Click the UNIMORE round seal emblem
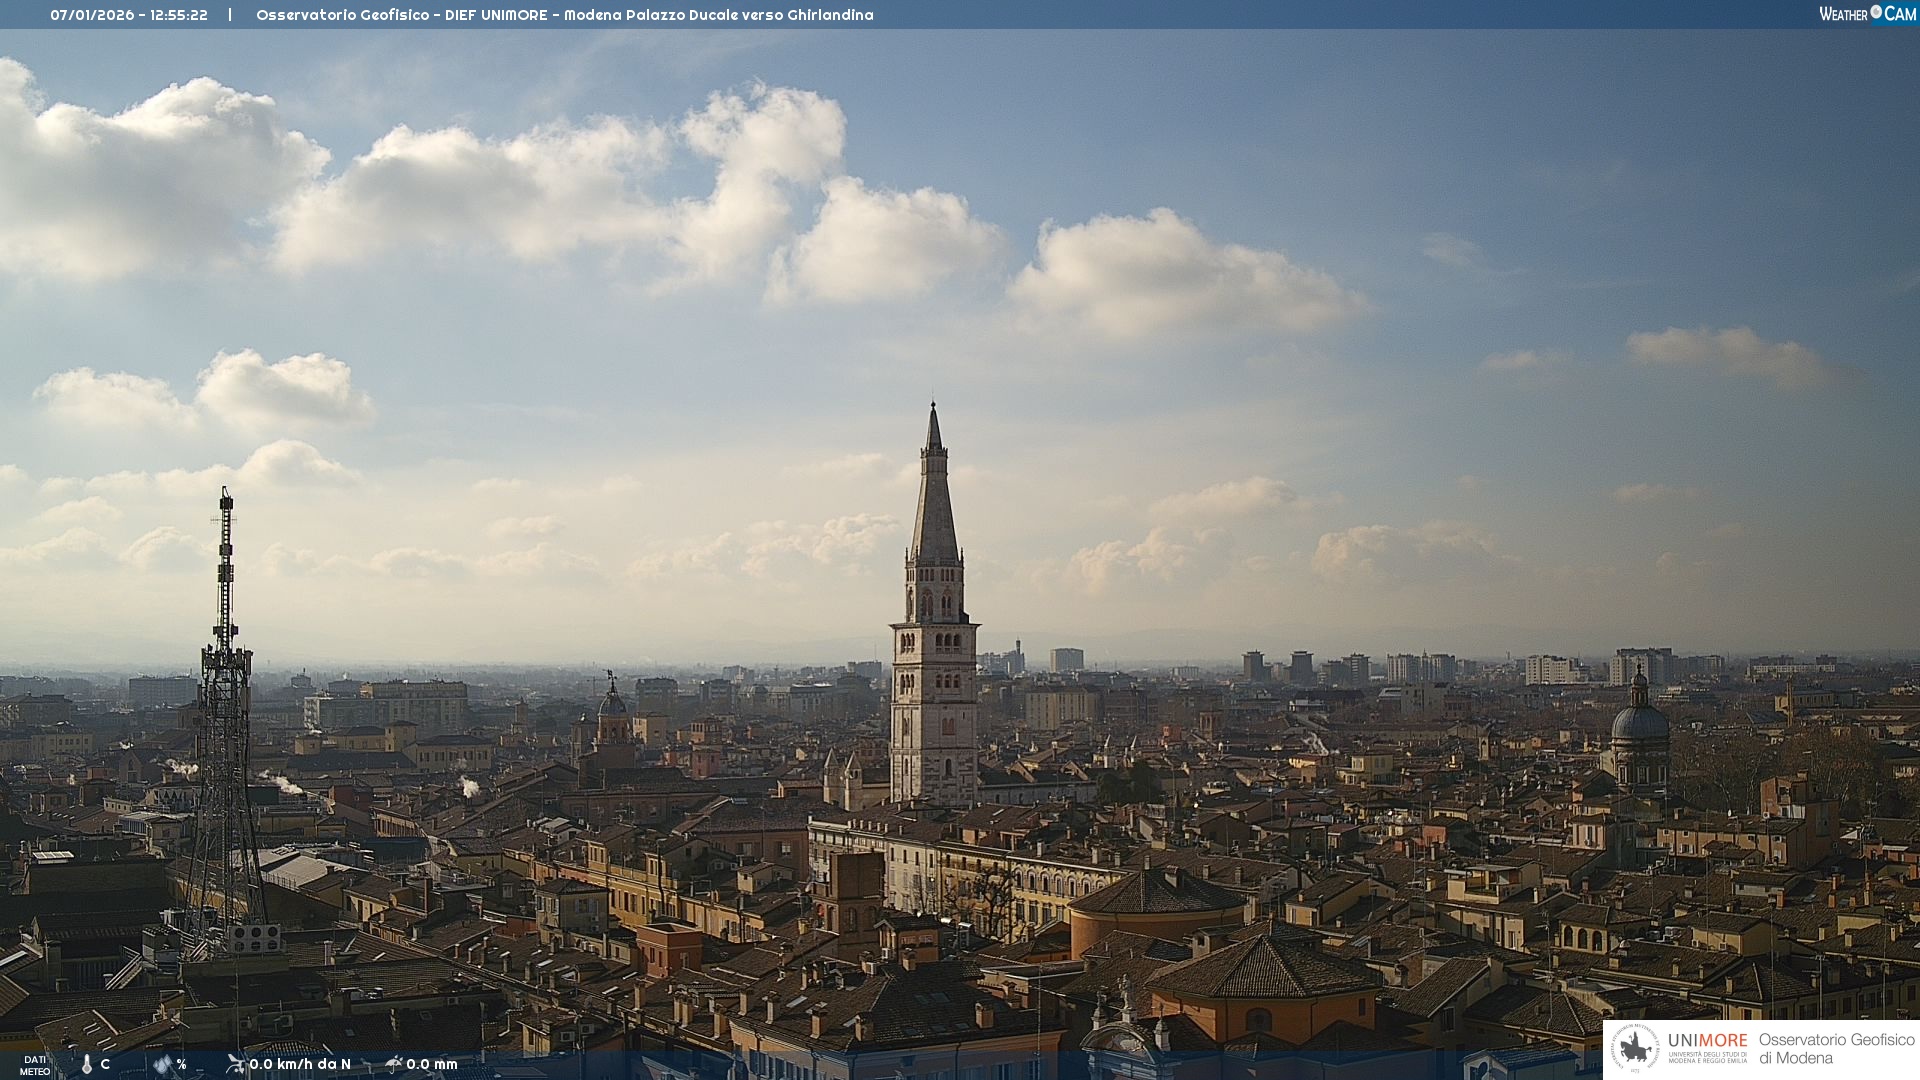 [1636, 1048]
